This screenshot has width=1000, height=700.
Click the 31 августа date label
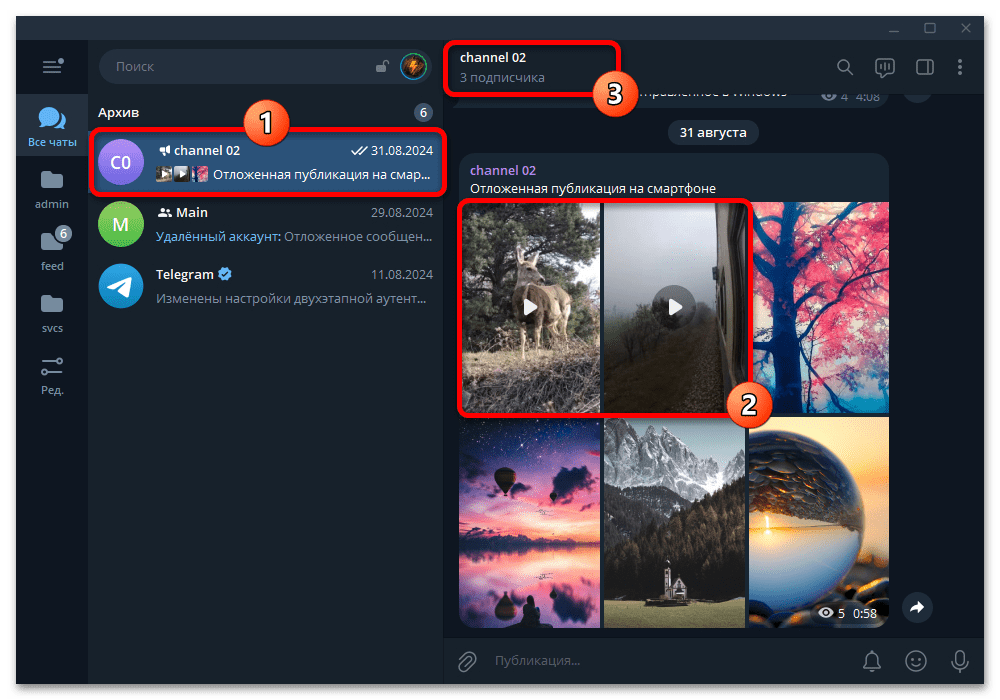coord(712,133)
